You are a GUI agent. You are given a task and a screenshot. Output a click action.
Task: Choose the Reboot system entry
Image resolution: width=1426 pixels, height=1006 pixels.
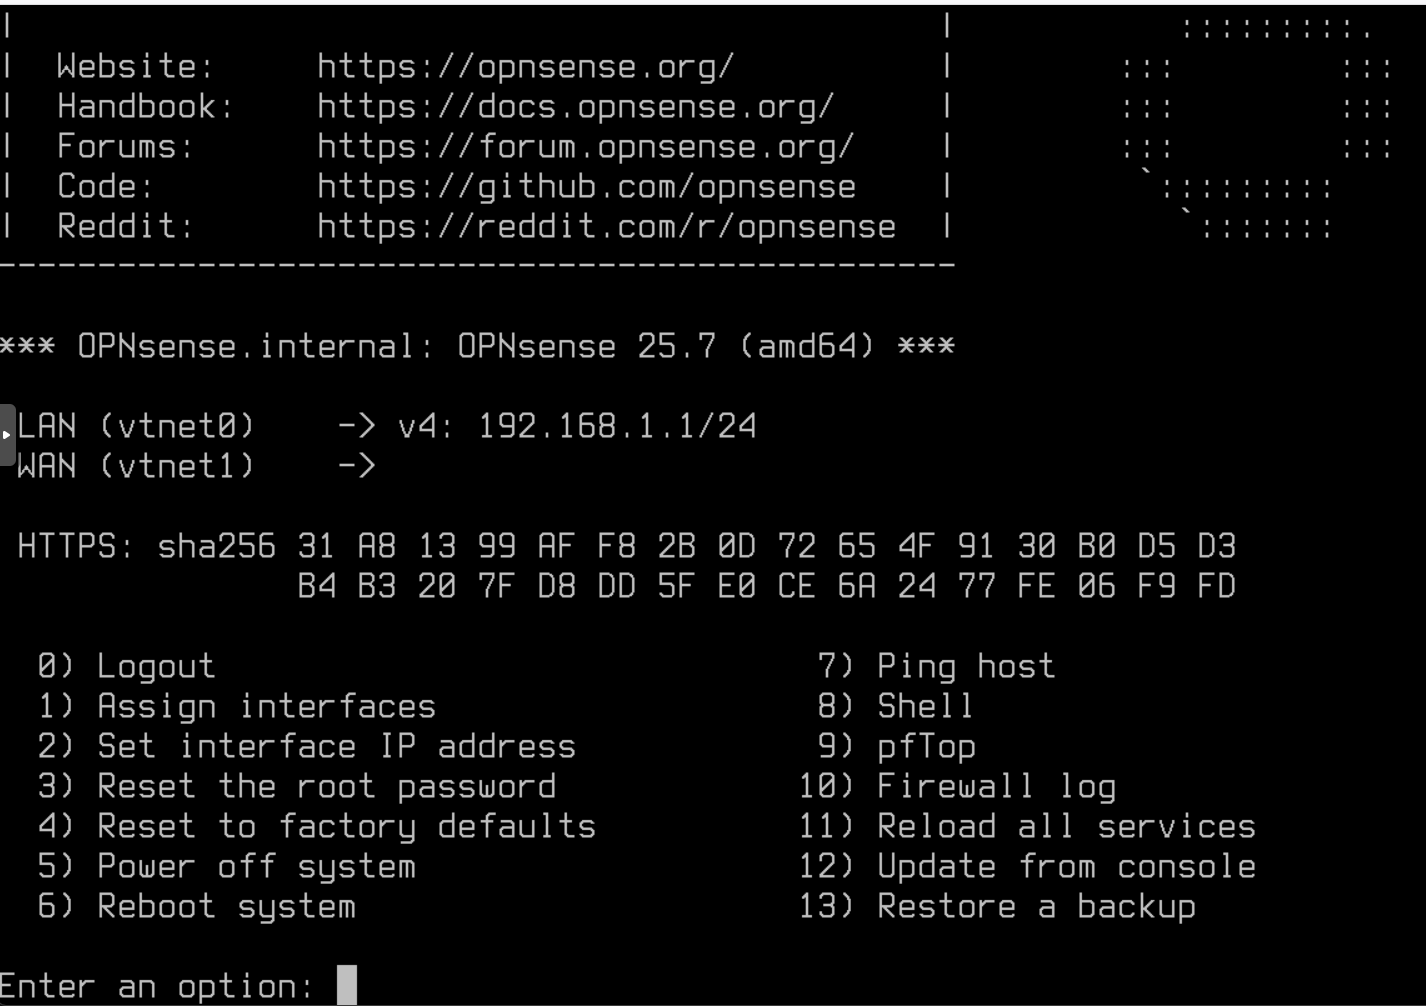click(x=226, y=907)
